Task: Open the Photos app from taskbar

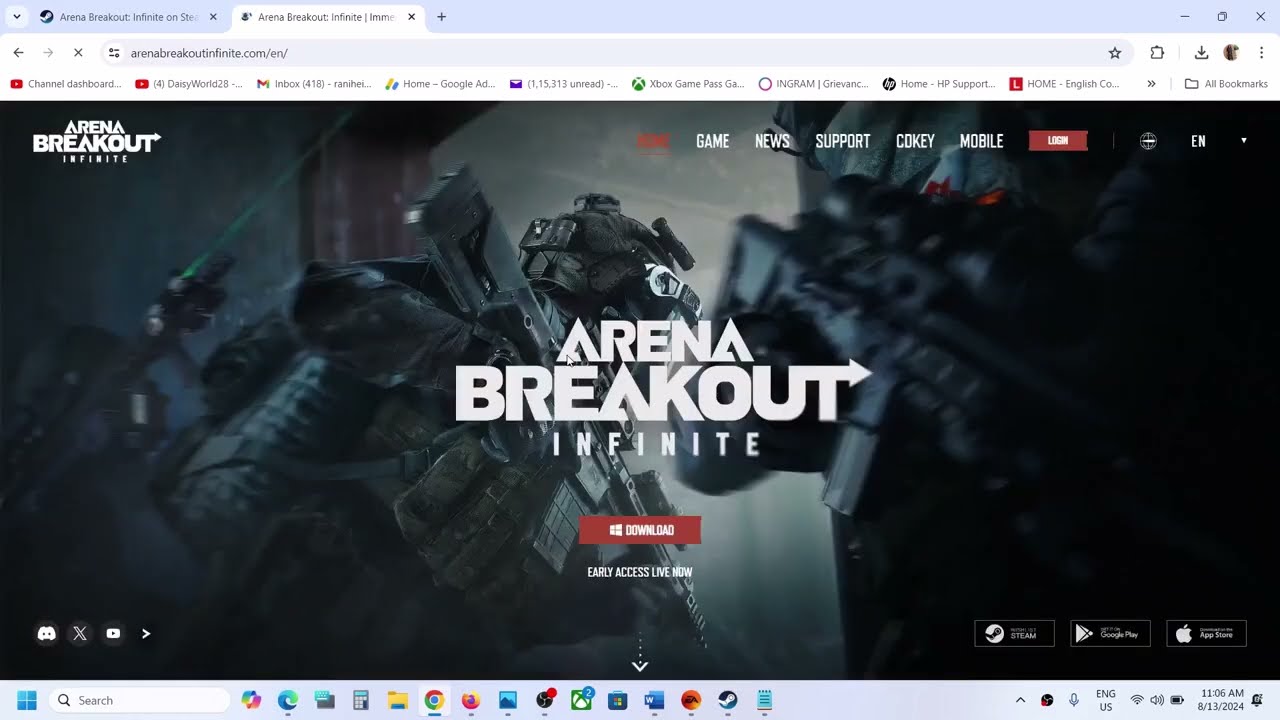Action: click(x=508, y=700)
